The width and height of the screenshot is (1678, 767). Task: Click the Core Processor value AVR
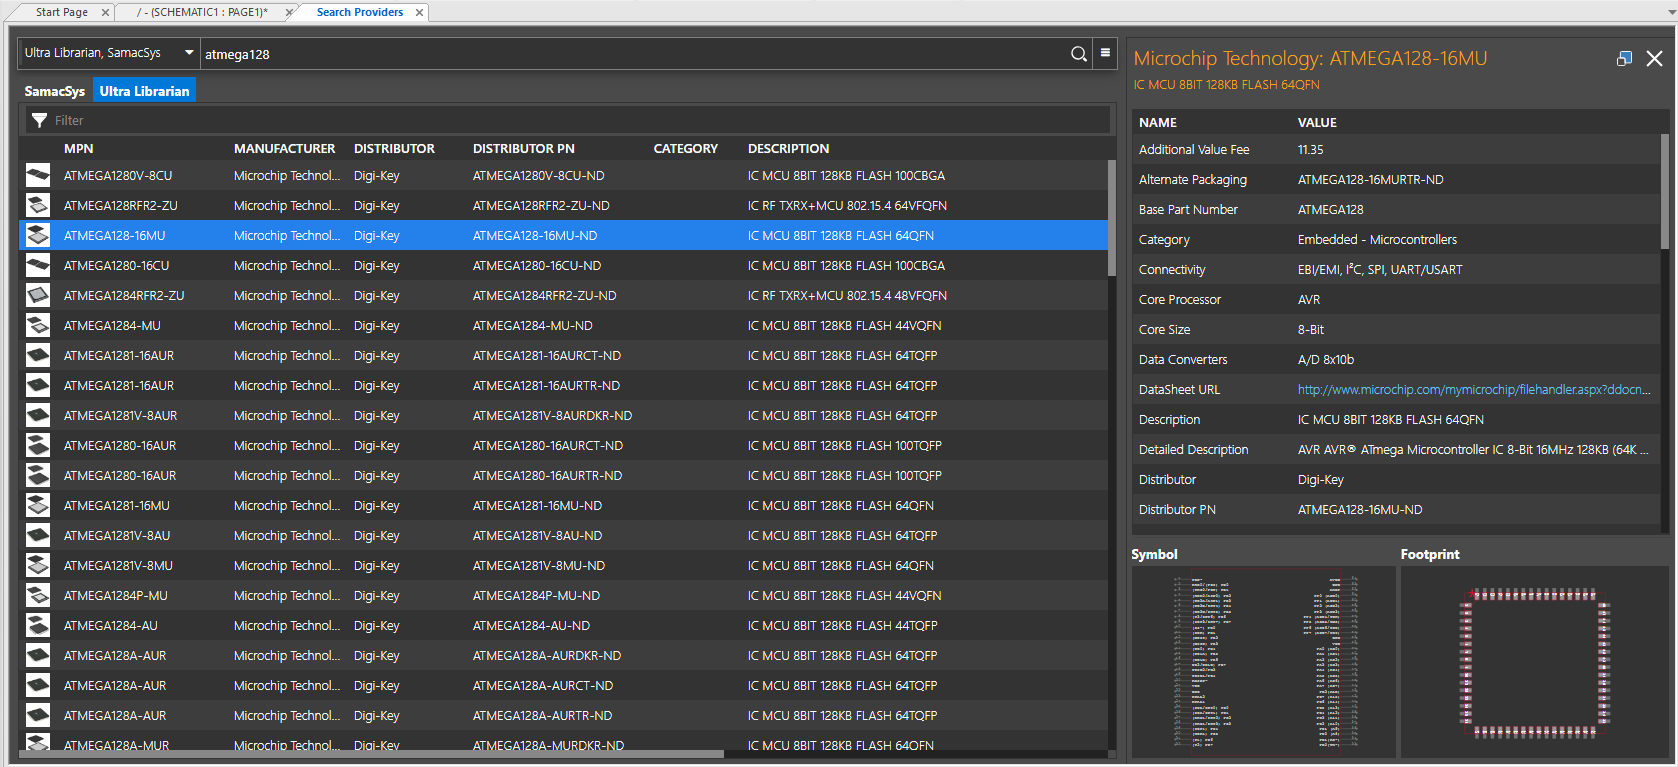(1309, 299)
